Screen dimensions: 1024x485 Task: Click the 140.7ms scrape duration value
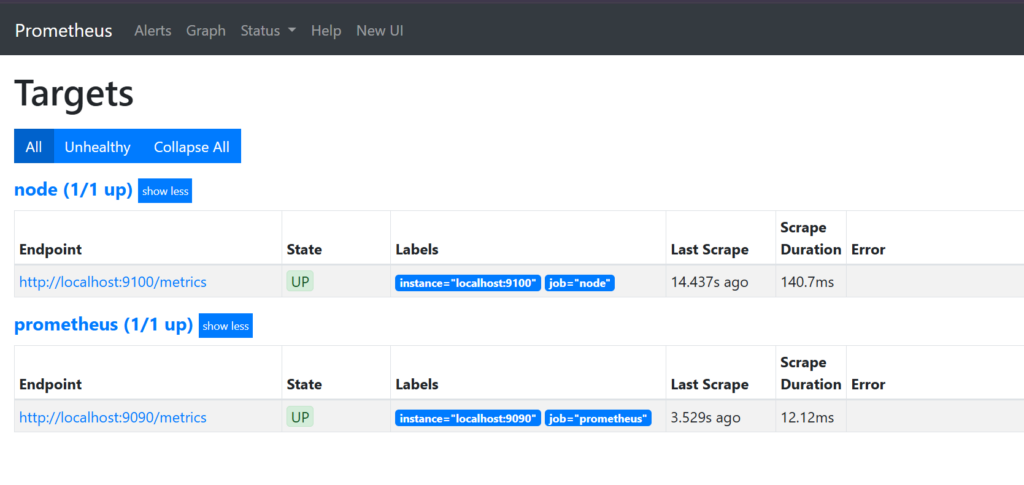[x=807, y=282]
